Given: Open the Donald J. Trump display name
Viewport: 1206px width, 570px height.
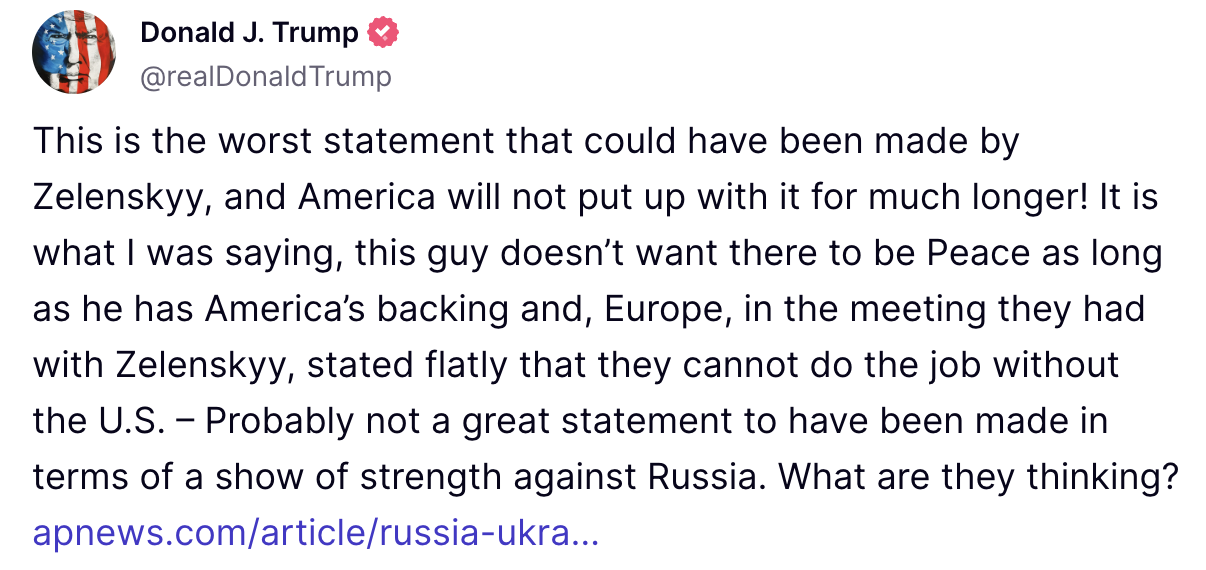Looking at the screenshot, I should click(x=249, y=33).
